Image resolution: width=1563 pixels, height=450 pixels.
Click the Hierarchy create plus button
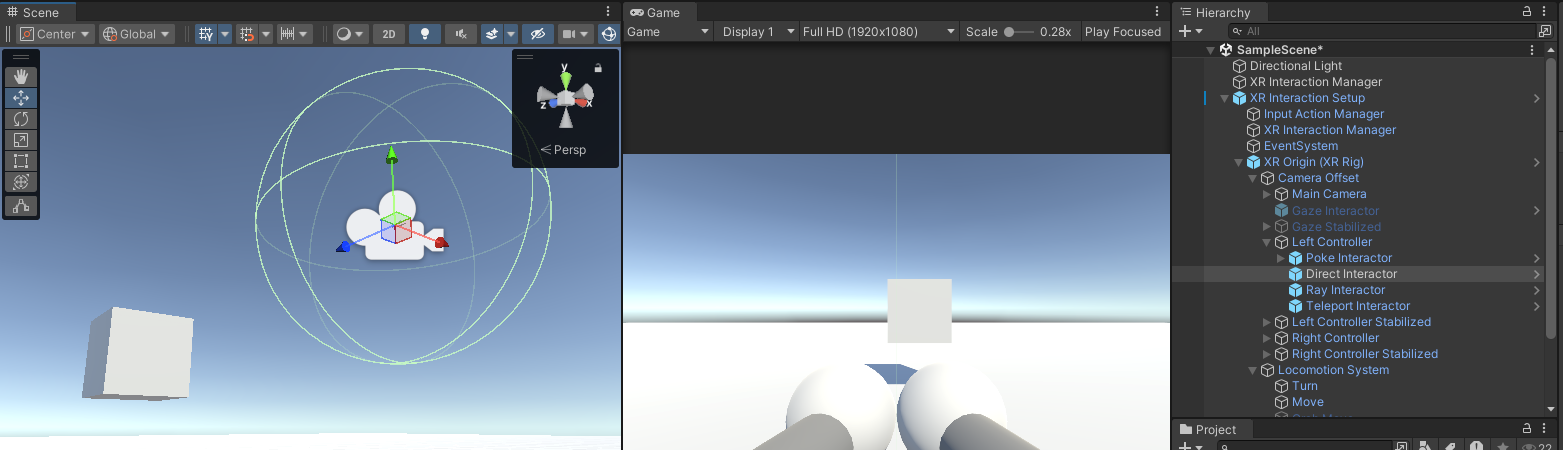point(1191,32)
